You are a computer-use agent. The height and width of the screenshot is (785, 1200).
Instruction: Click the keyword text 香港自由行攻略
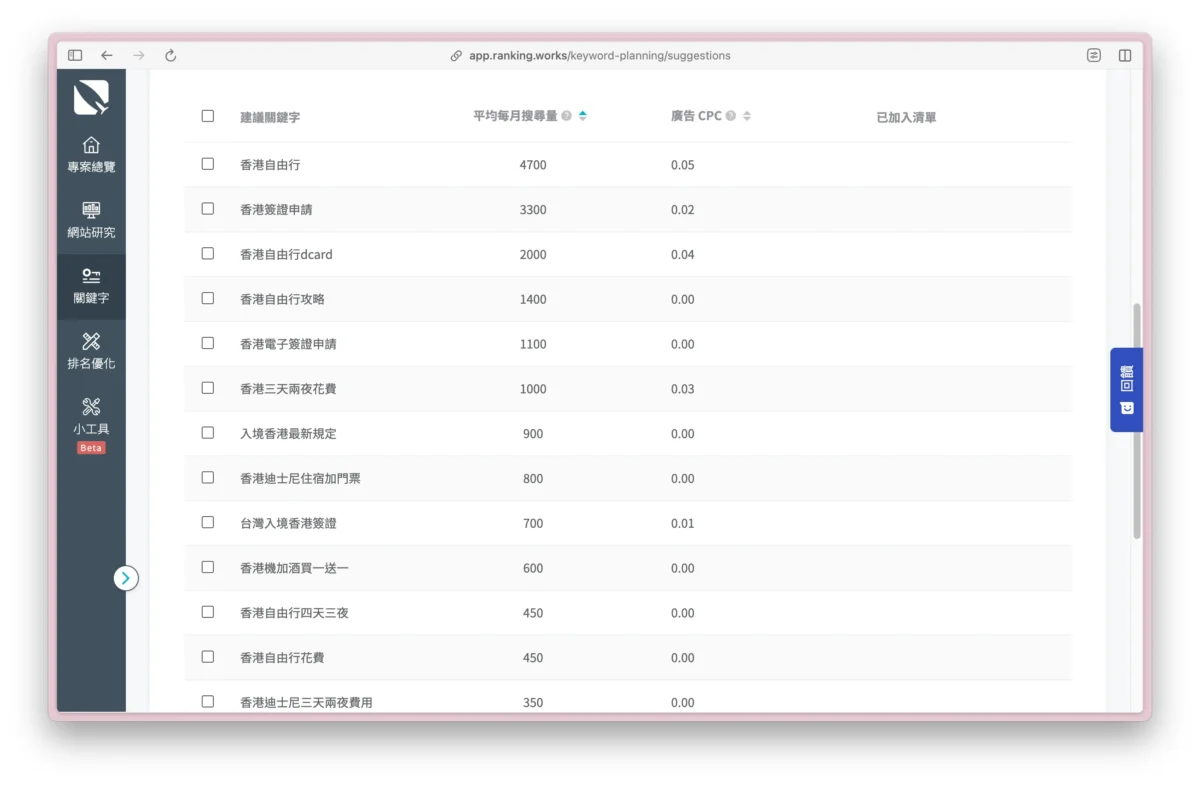pyautogui.click(x=282, y=299)
